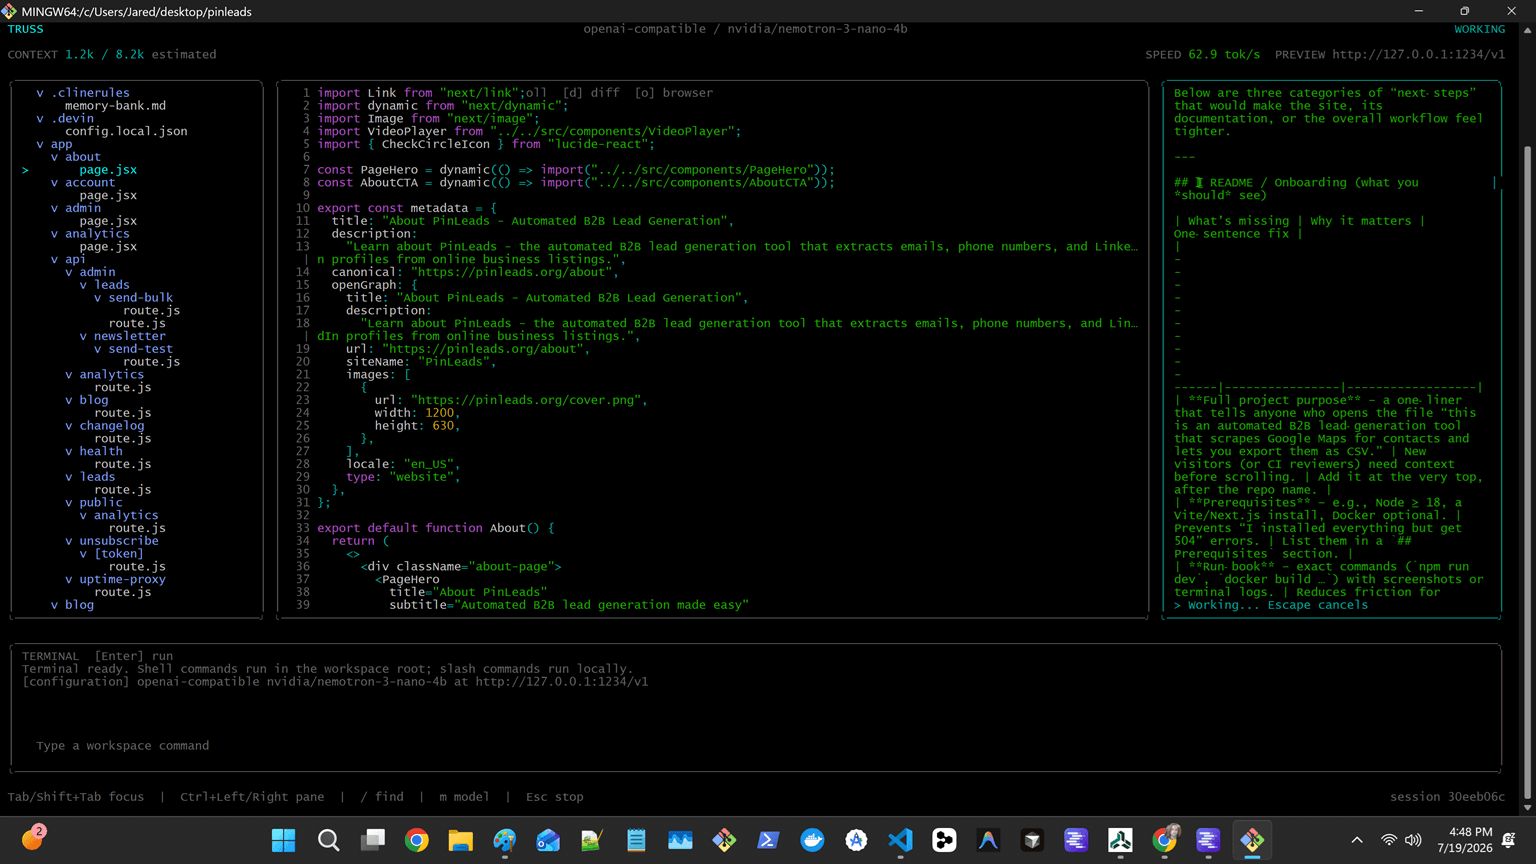This screenshot has height=864, width=1536.
Task: Click the '## README / Onboarding' heading
Action: point(1296,183)
